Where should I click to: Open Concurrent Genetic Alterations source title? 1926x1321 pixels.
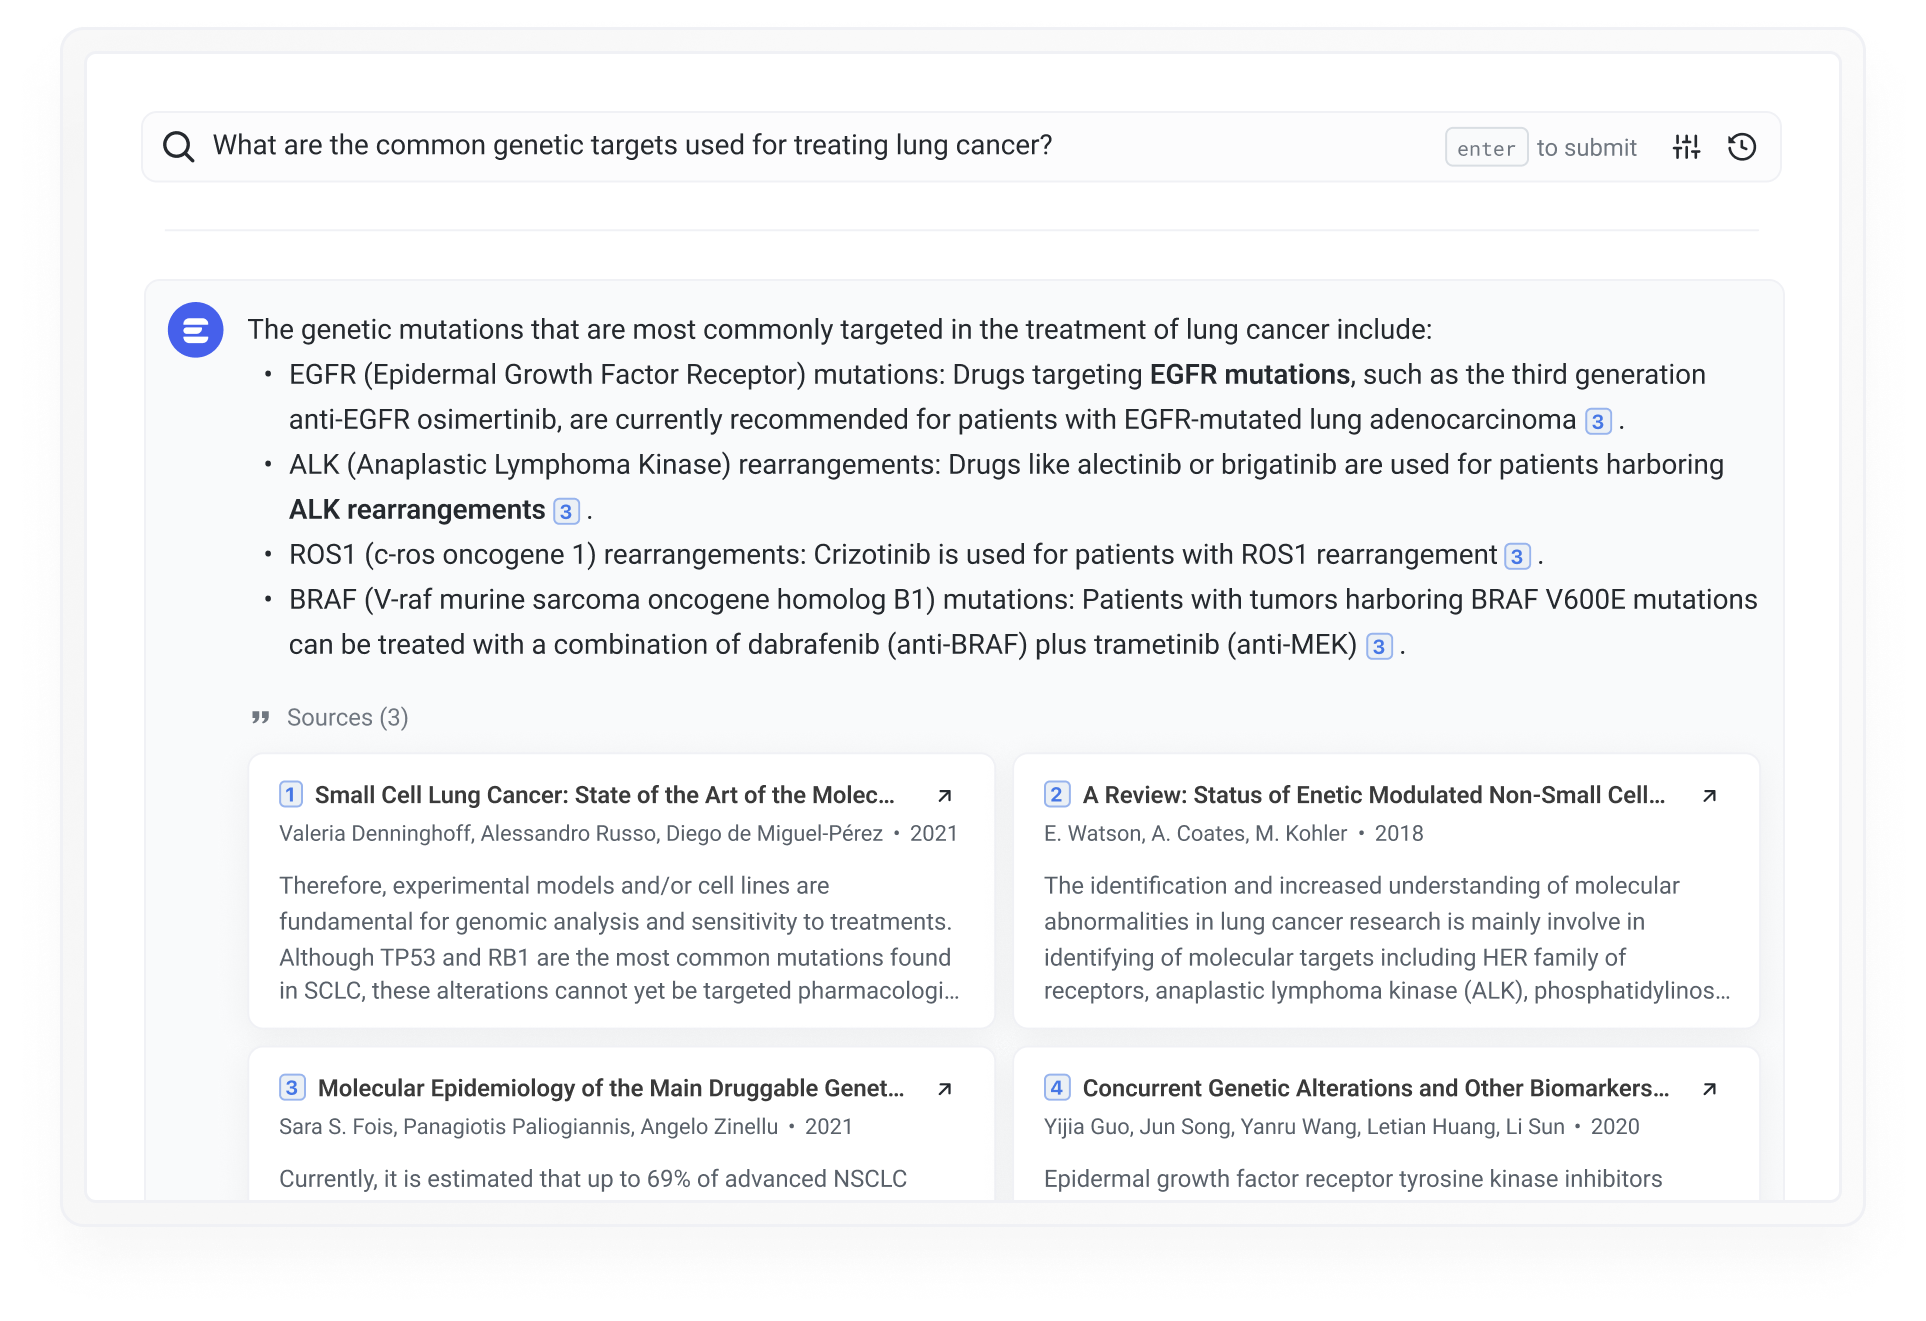[x=1376, y=1088]
